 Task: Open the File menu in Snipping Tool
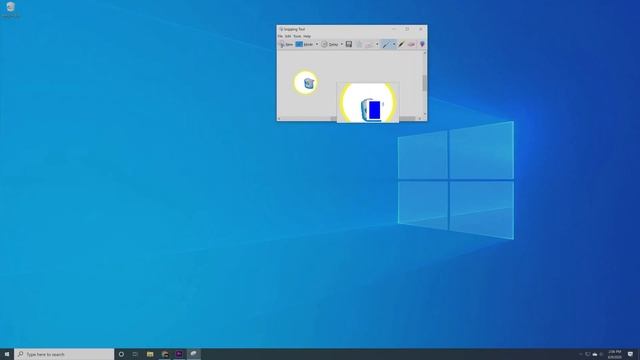280,36
